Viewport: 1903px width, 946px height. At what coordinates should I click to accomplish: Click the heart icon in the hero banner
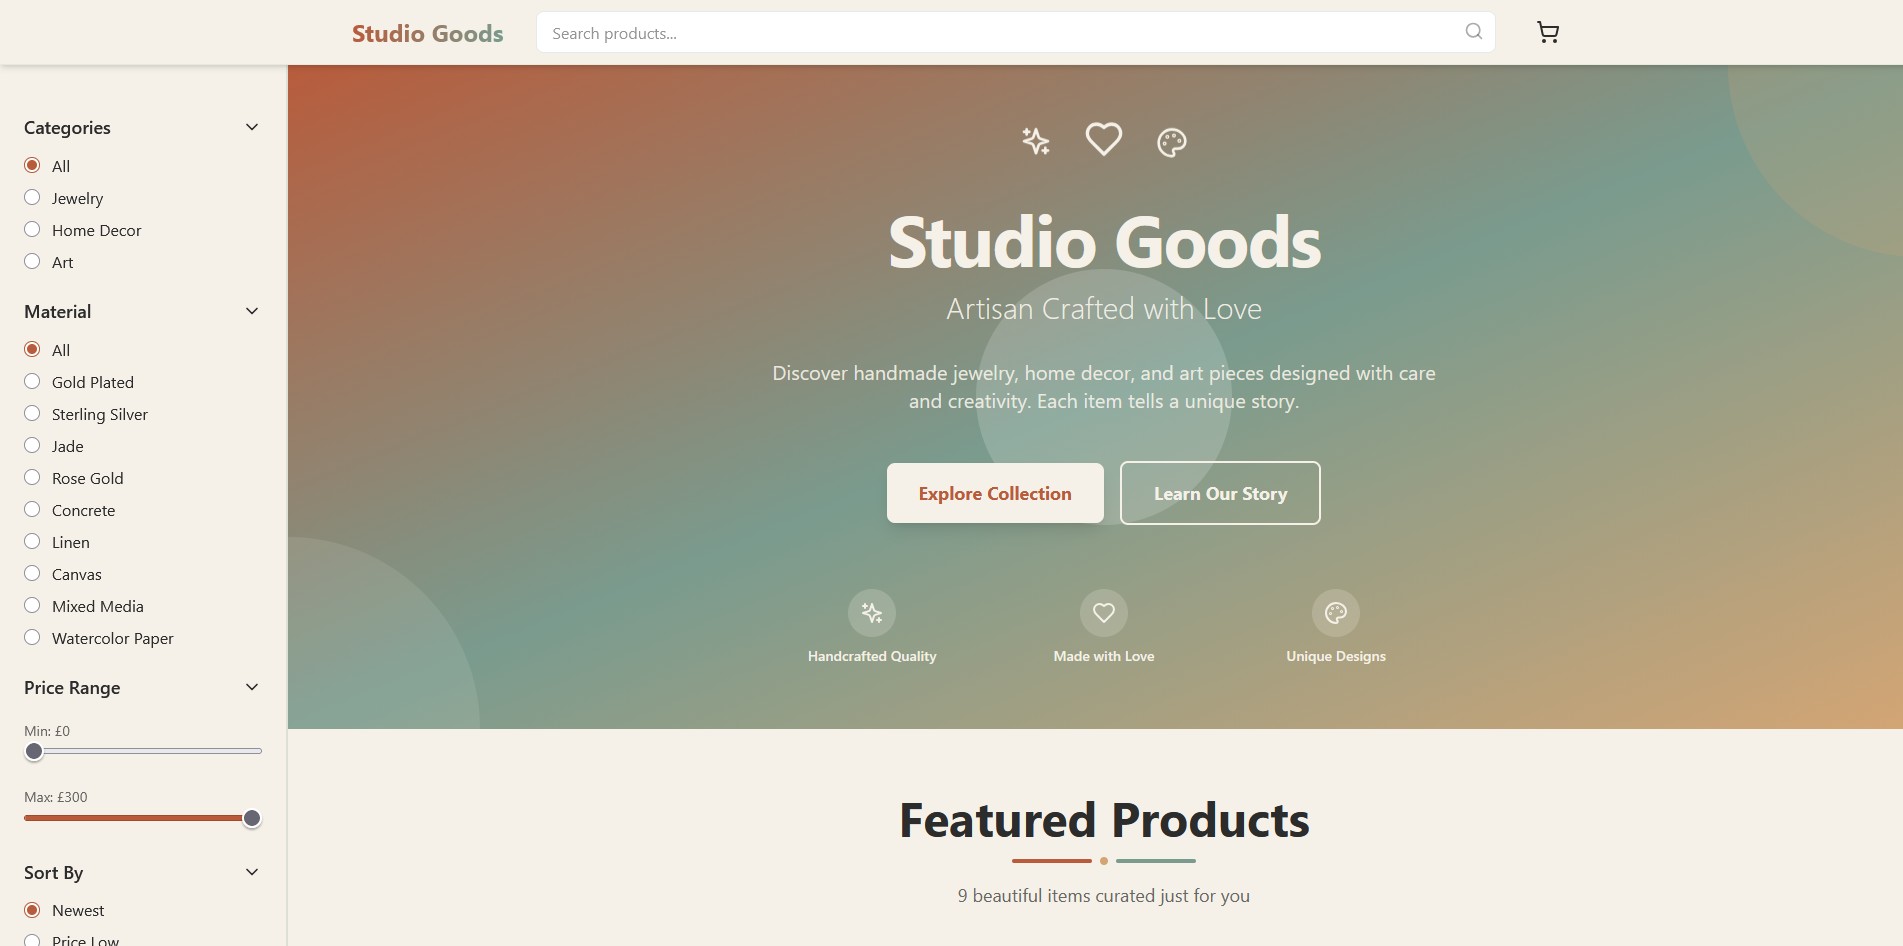(x=1104, y=139)
